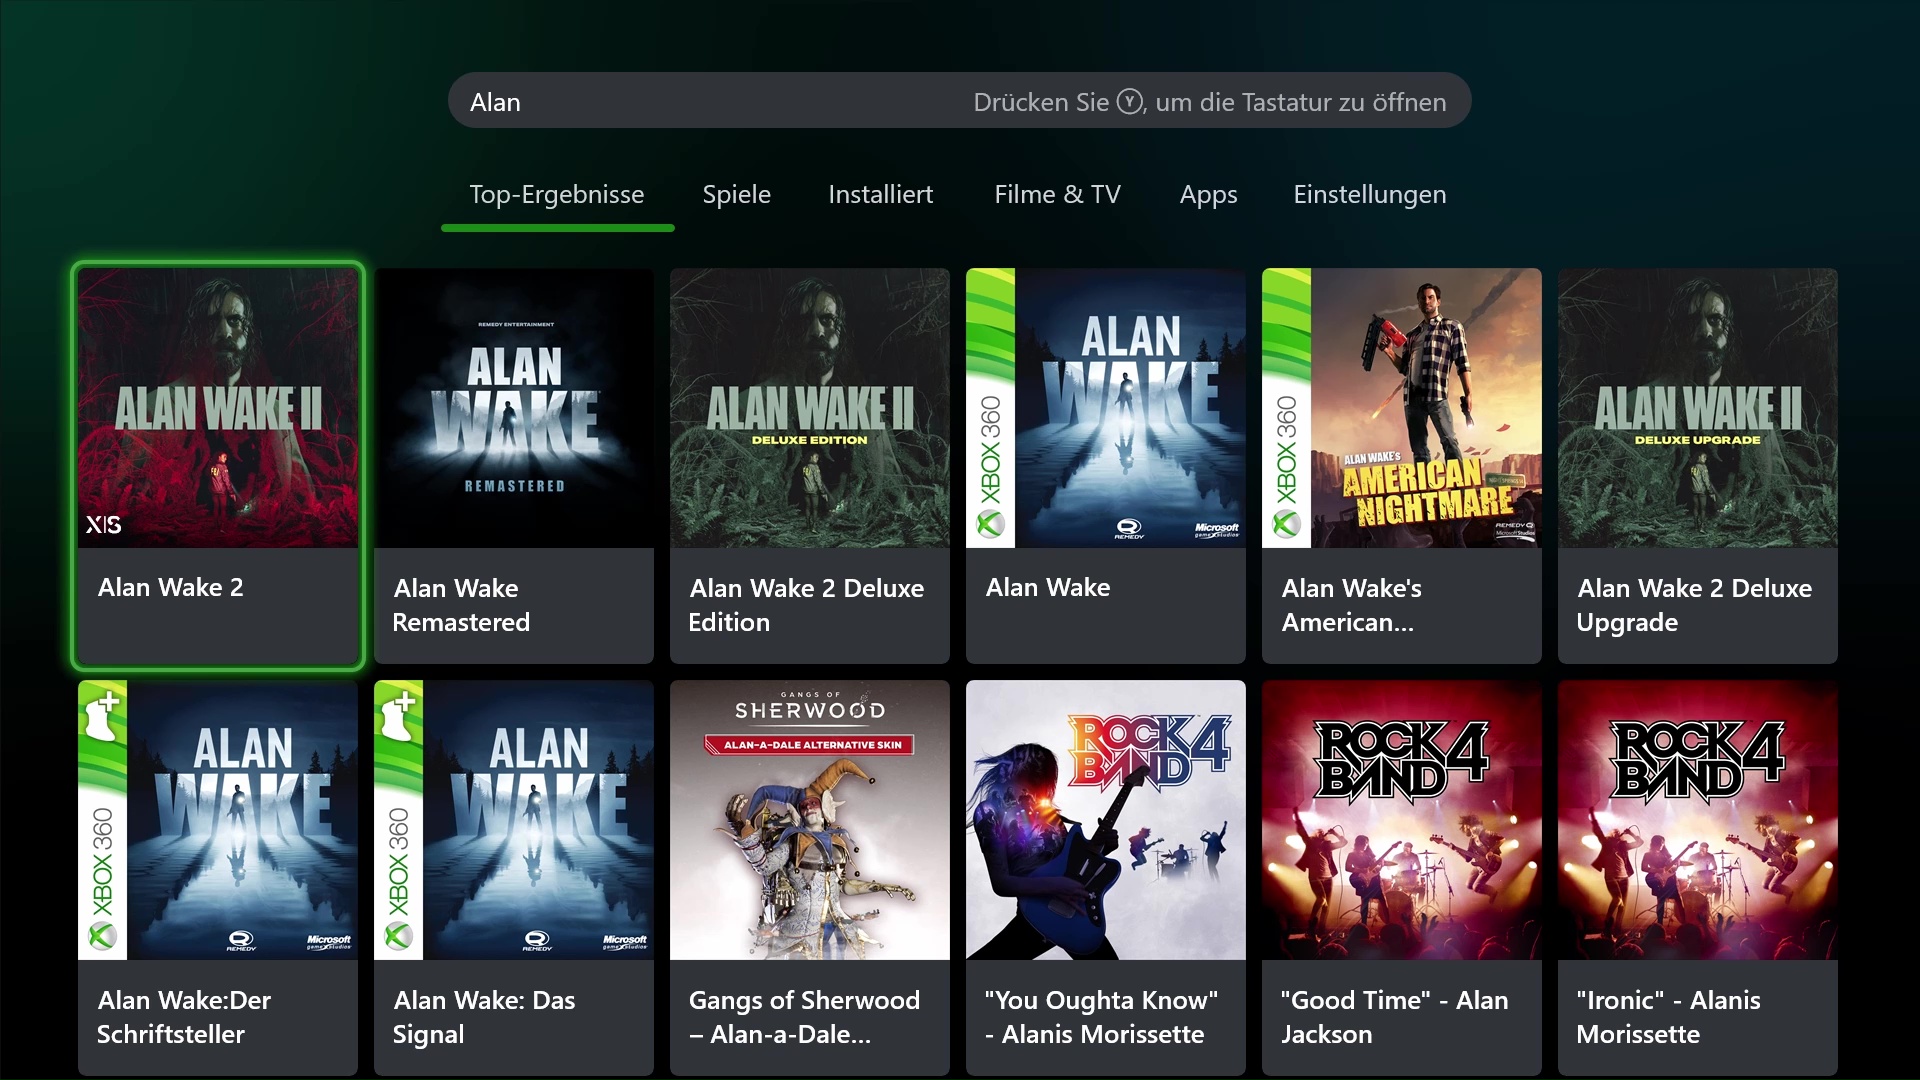This screenshot has width=1920, height=1080.
Task: Click "Good Time" - Alan Jackson title
Action: pos(1394,1017)
